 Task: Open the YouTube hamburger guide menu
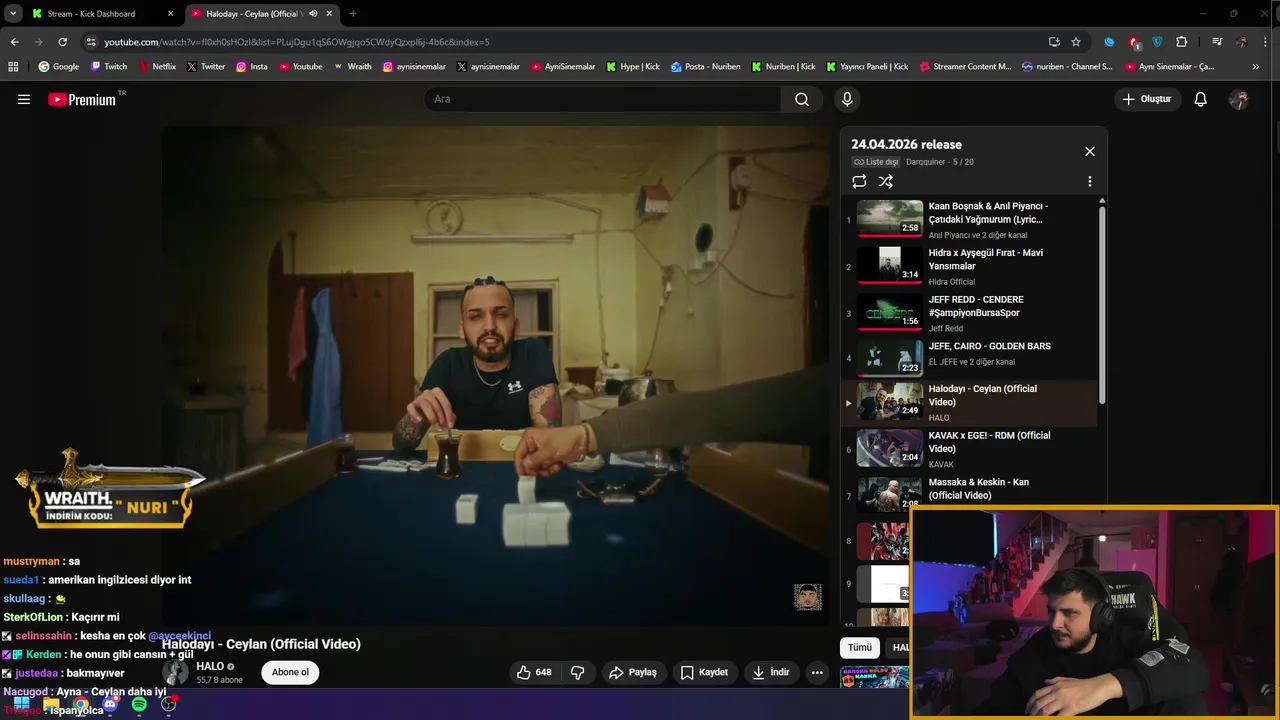[x=24, y=99]
